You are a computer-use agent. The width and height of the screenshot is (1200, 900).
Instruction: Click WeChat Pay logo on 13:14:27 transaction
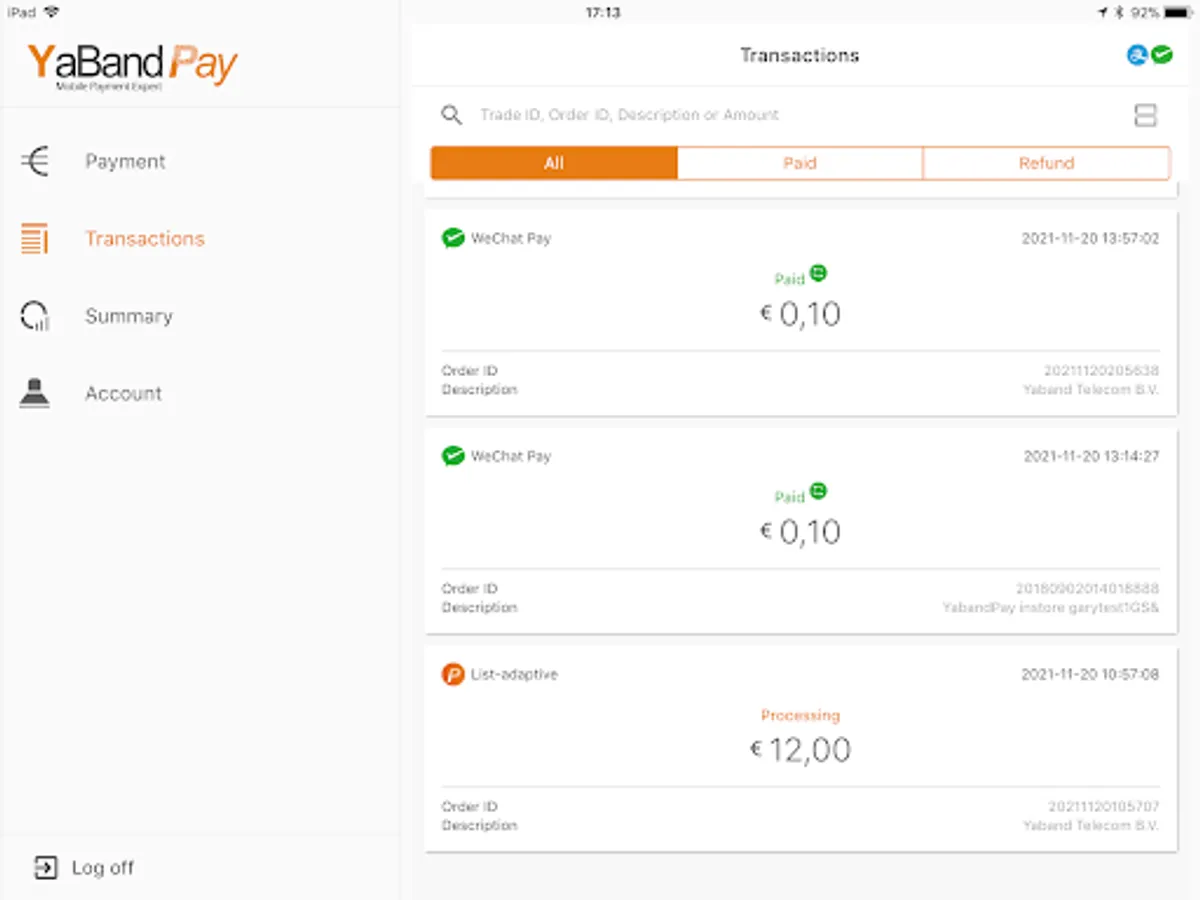(453, 456)
